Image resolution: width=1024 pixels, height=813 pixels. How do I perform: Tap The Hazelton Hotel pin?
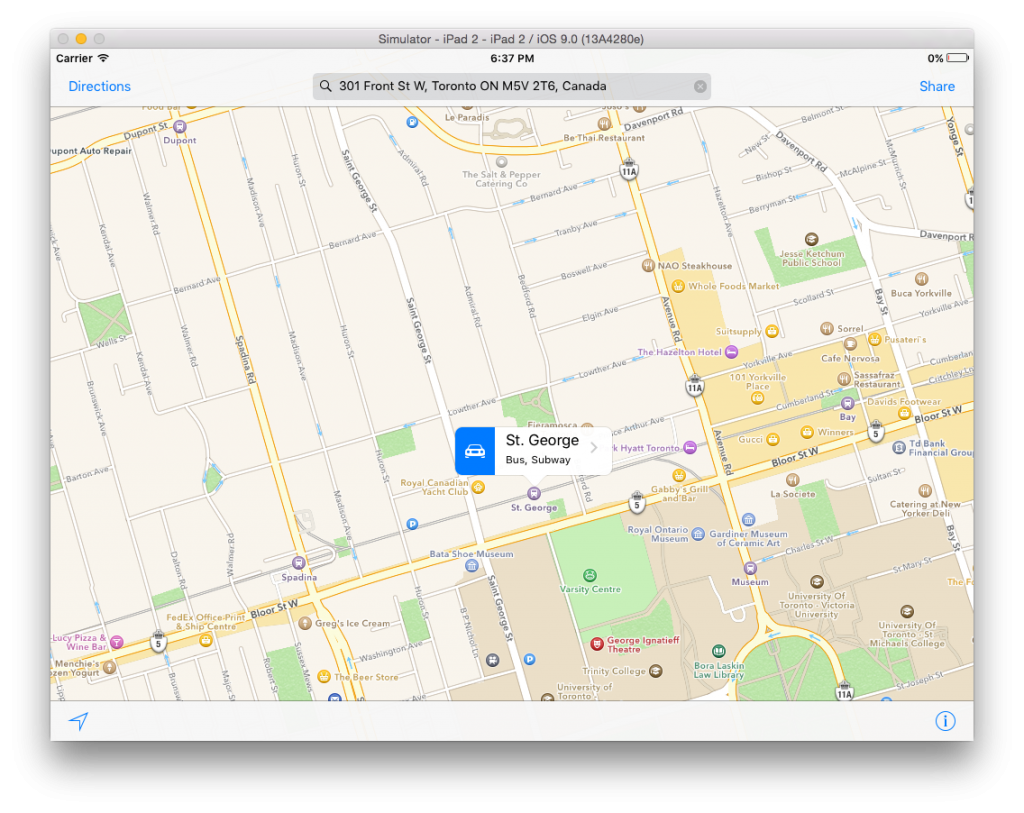[731, 351]
